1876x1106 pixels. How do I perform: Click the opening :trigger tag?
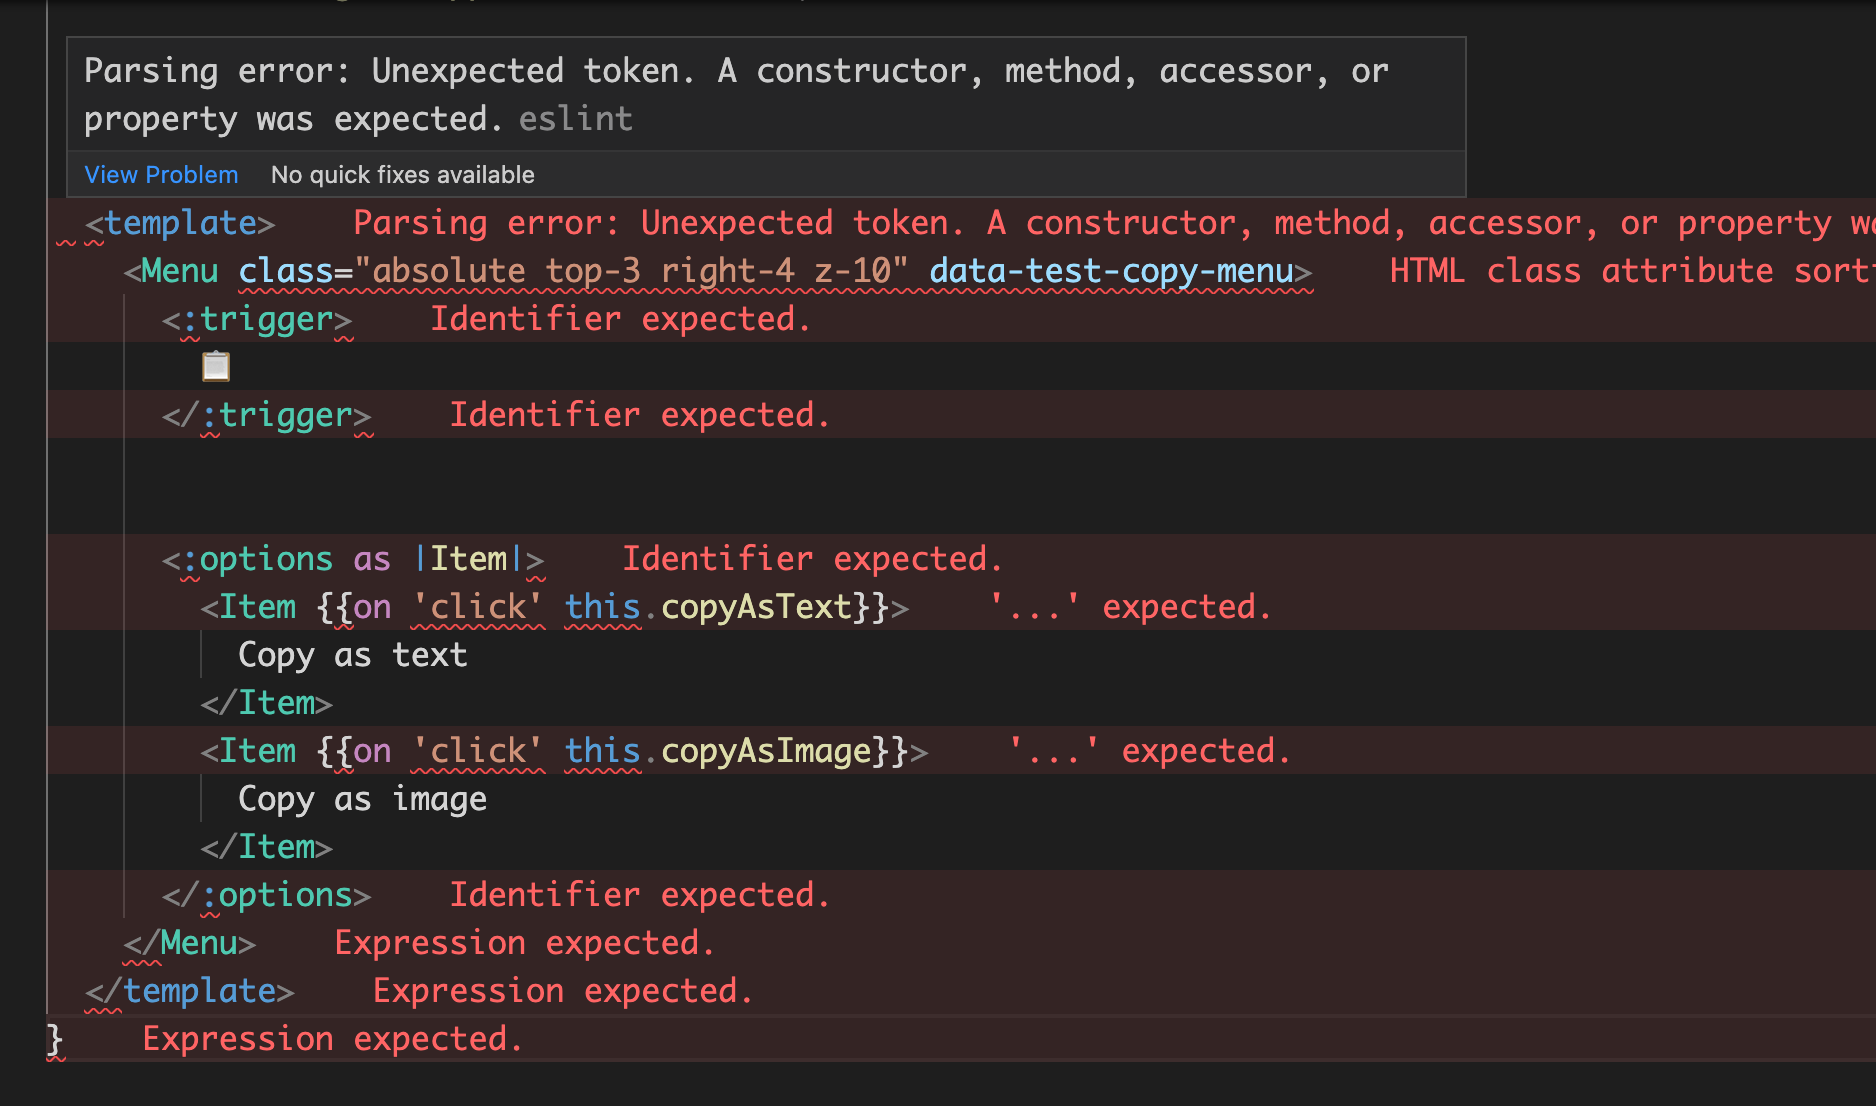255,318
